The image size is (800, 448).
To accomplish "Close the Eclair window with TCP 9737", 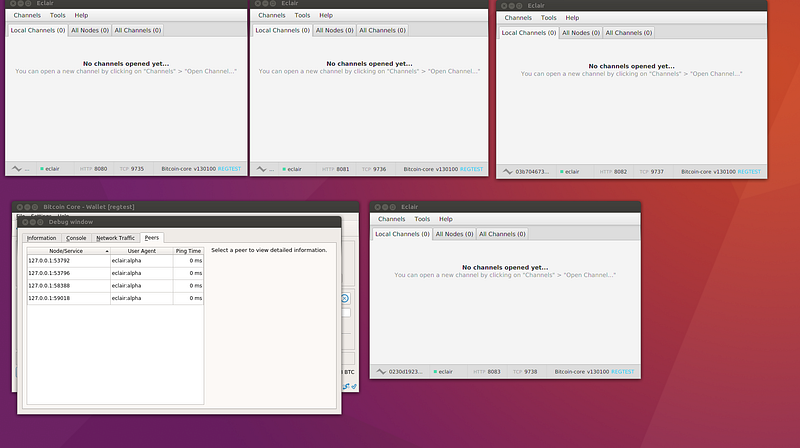I will coord(504,6).
